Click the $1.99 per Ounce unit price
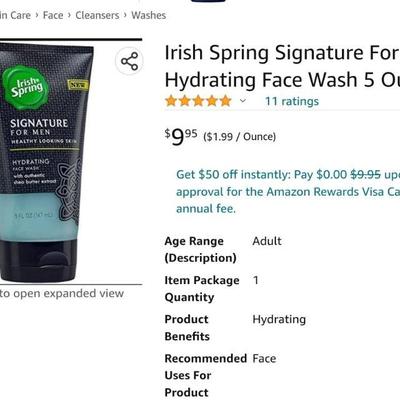 [240, 137]
